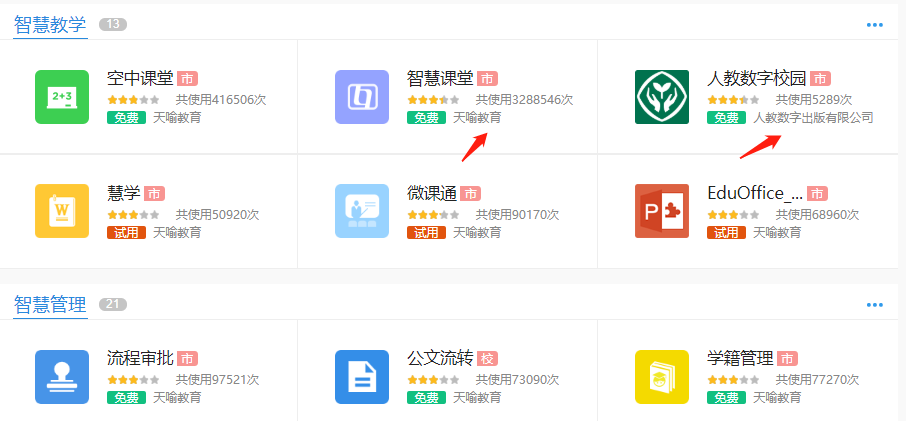Image resolution: width=906 pixels, height=421 pixels.
Task: Click the 校 tag next to 公文流转
Action: (x=487, y=358)
